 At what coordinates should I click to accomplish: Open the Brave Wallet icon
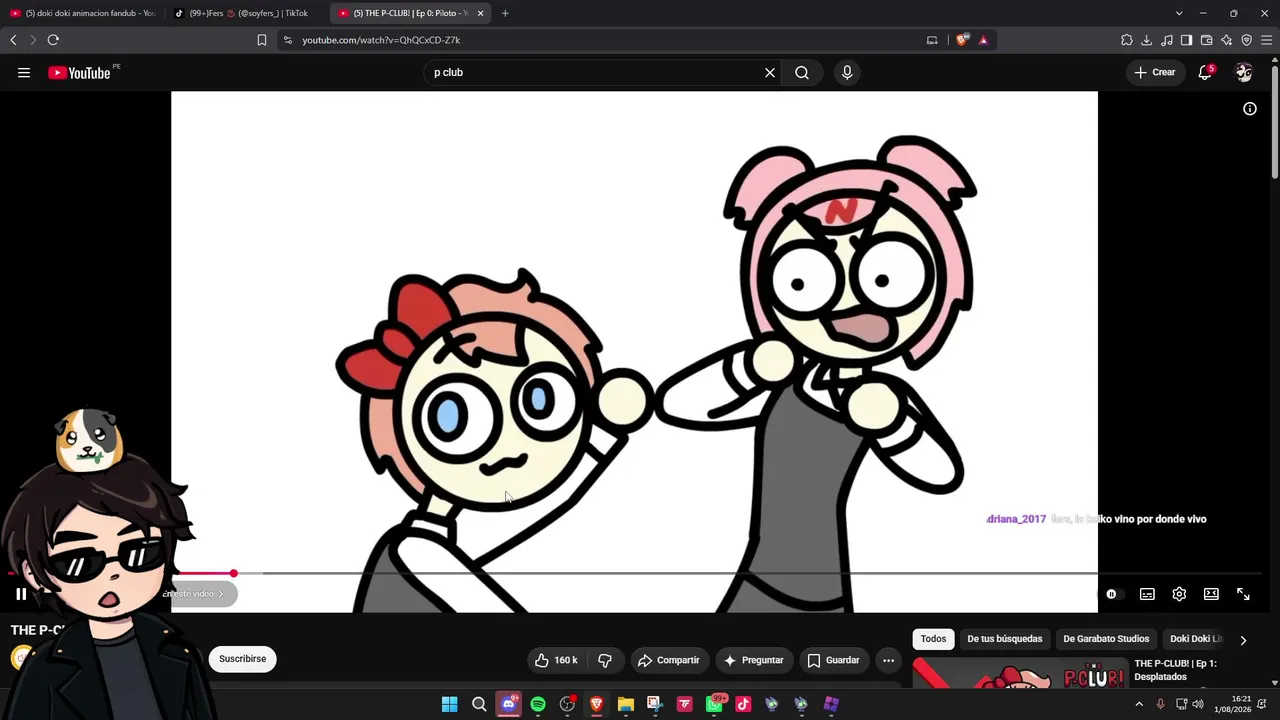[1206, 40]
